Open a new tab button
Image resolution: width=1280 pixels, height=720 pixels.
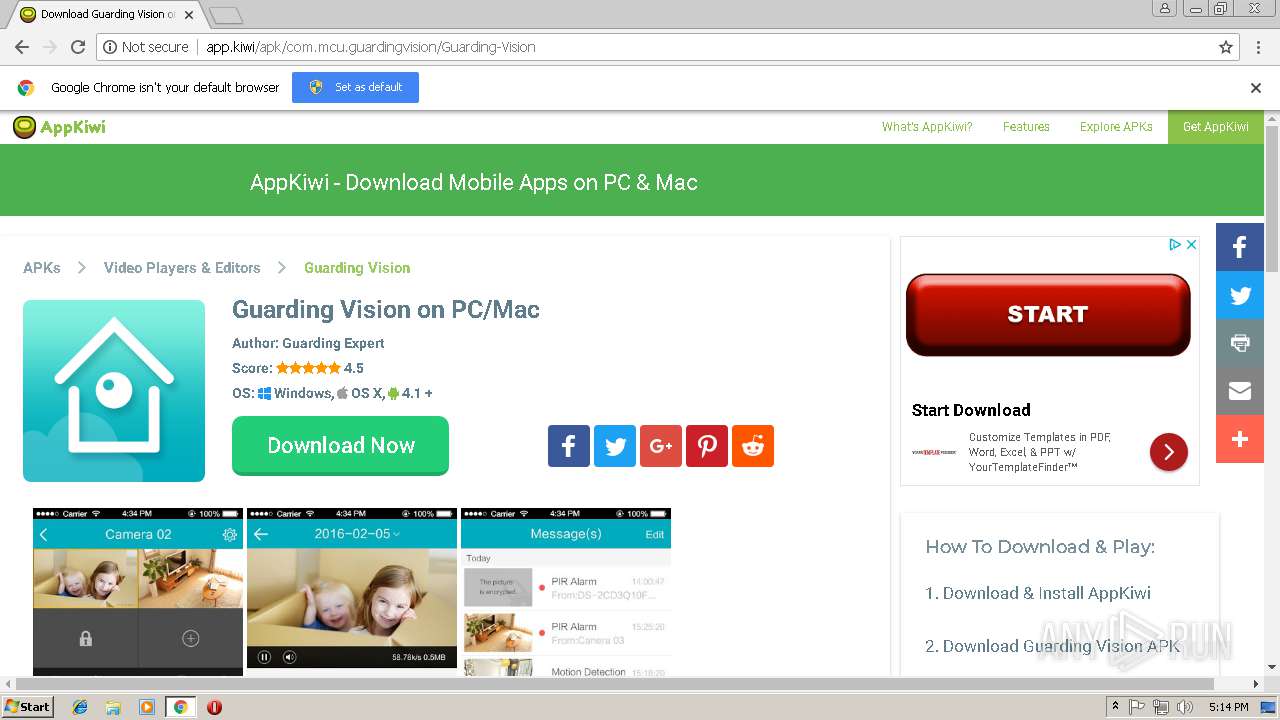click(226, 15)
